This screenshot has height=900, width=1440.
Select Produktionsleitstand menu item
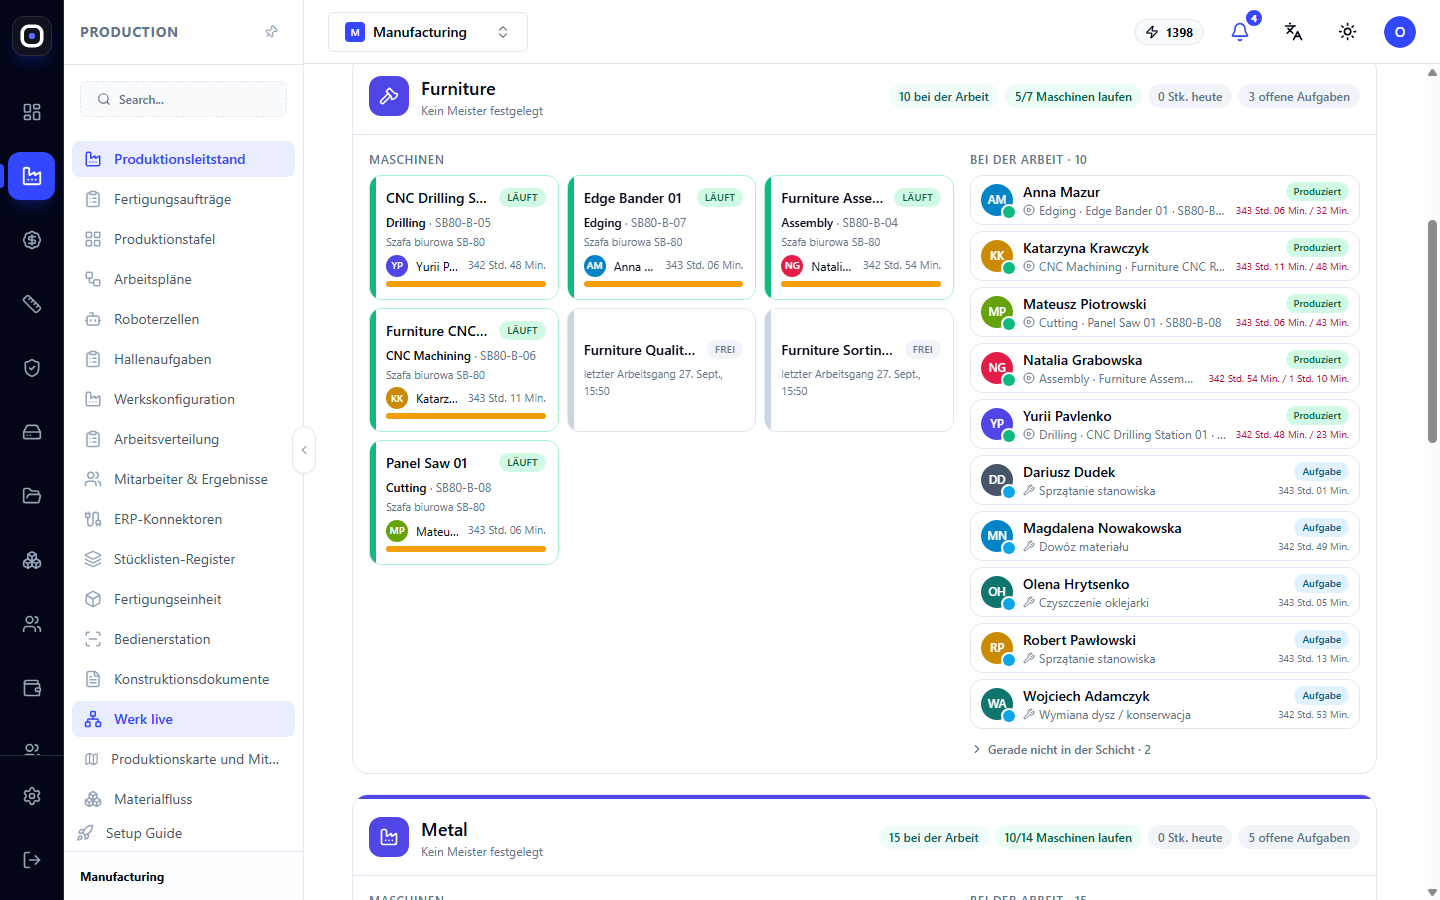click(183, 159)
